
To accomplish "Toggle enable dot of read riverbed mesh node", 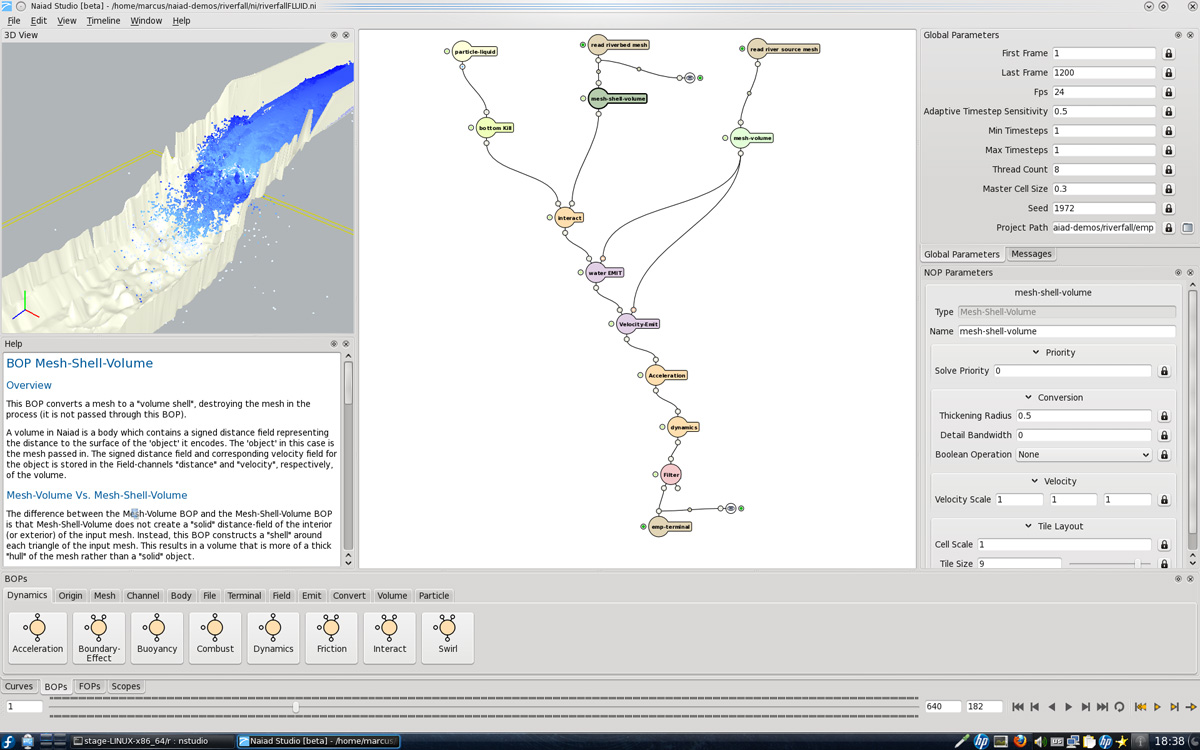I will click(x=583, y=45).
